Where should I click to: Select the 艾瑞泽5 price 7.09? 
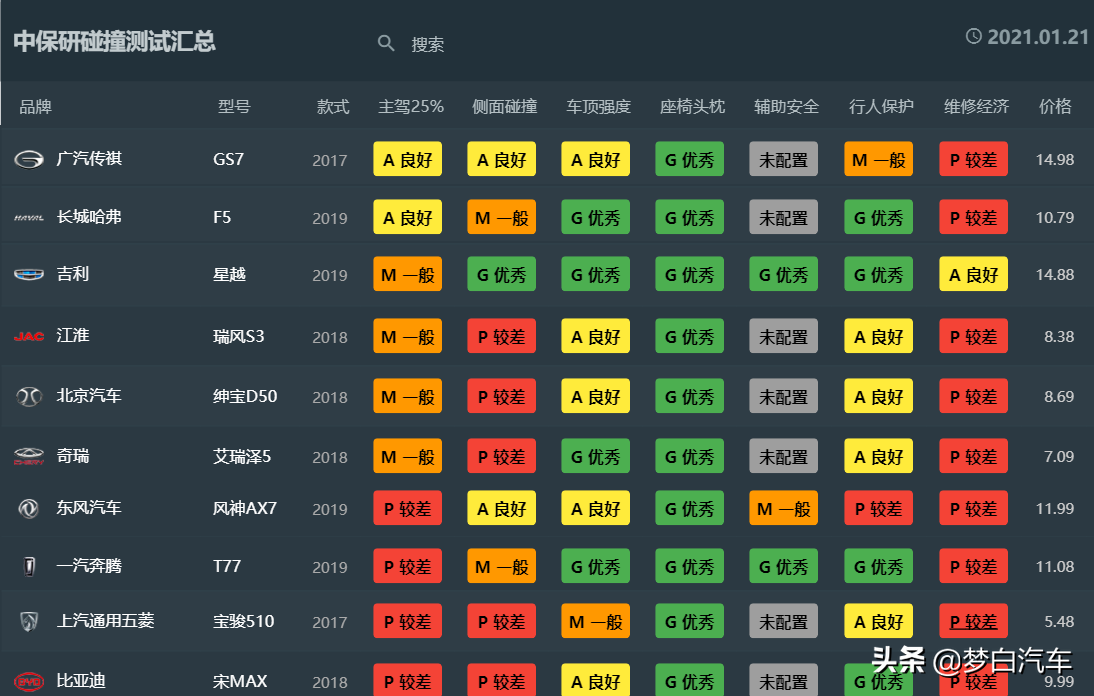click(1059, 457)
